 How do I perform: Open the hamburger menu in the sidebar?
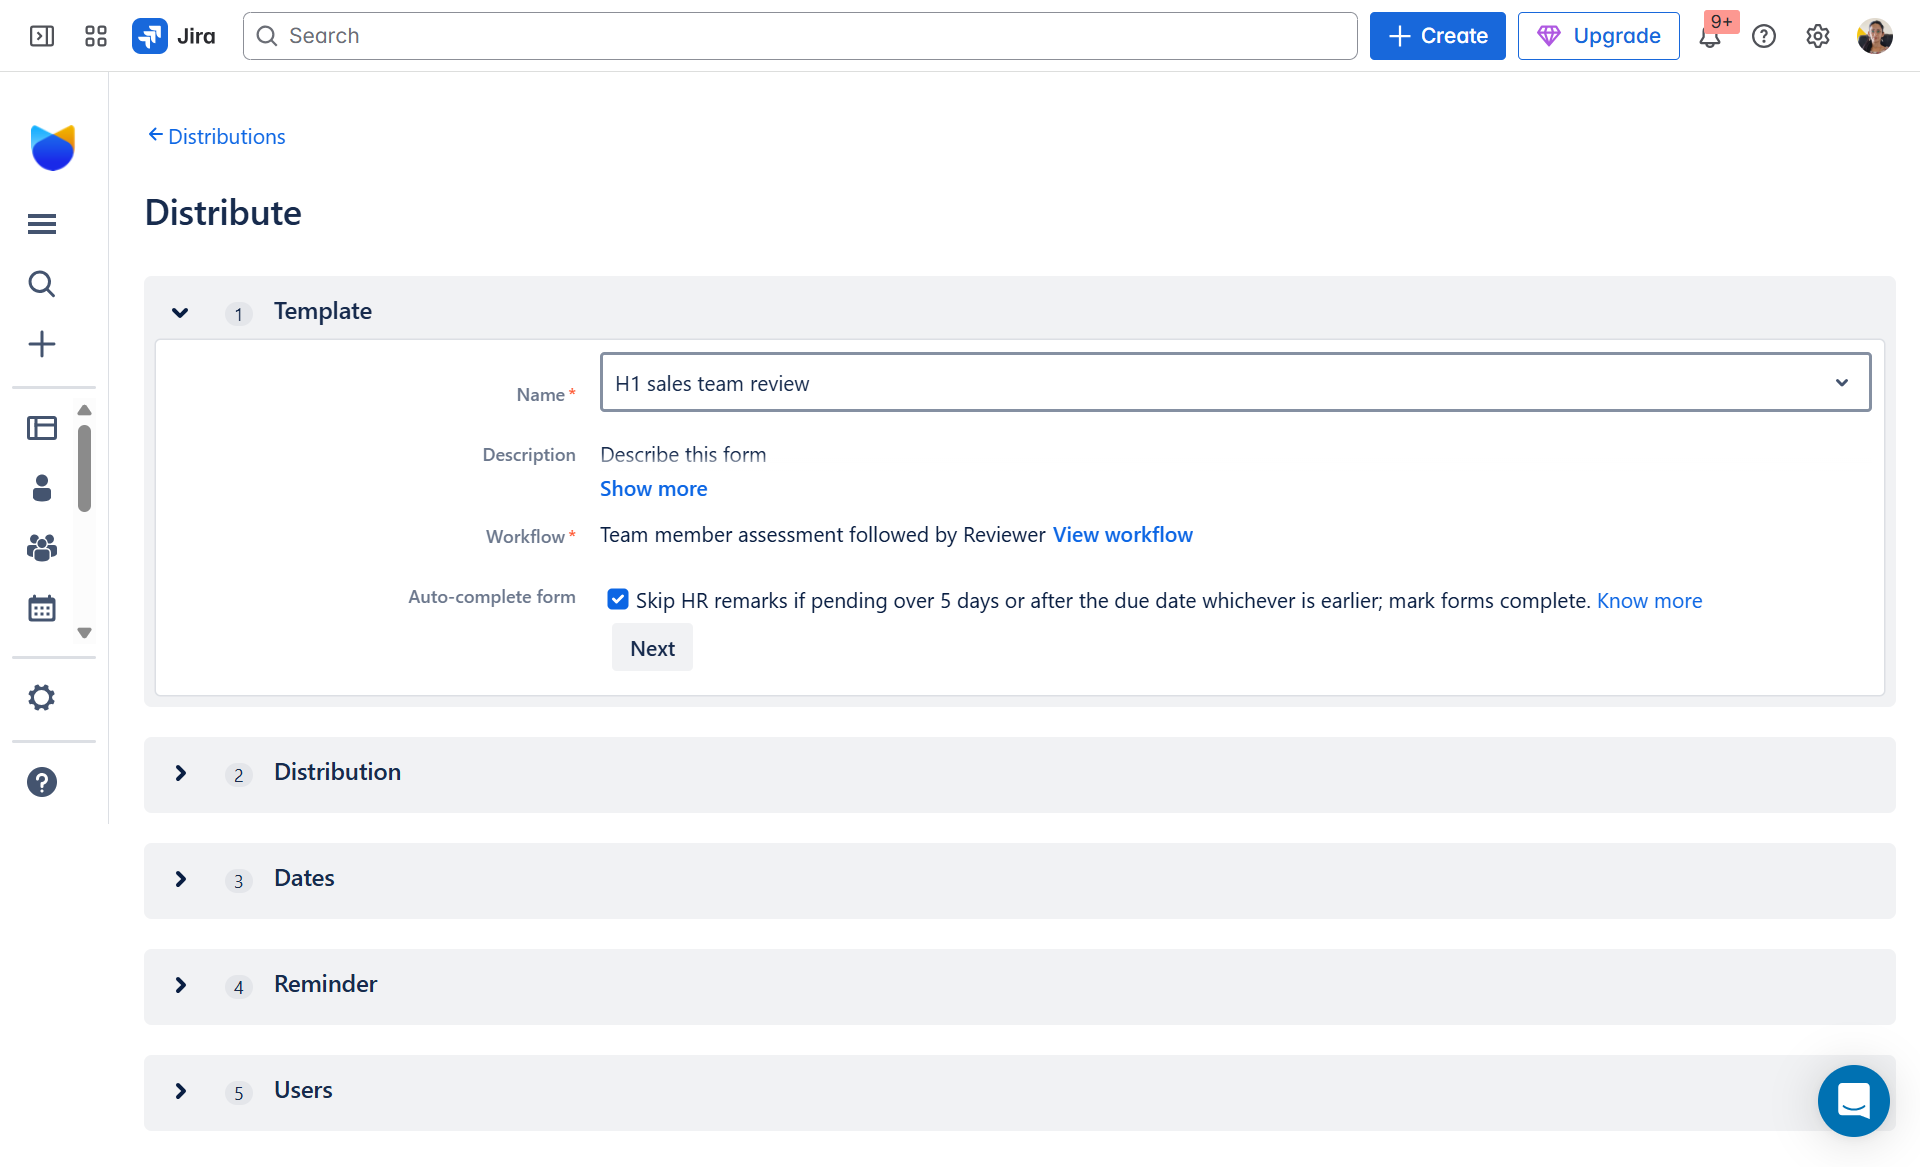(x=41, y=223)
